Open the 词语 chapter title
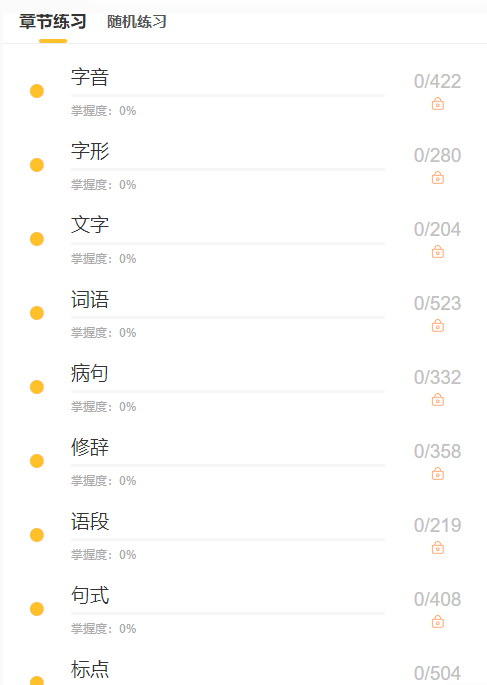This screenshot has height=685, width=487. [90, 299]
